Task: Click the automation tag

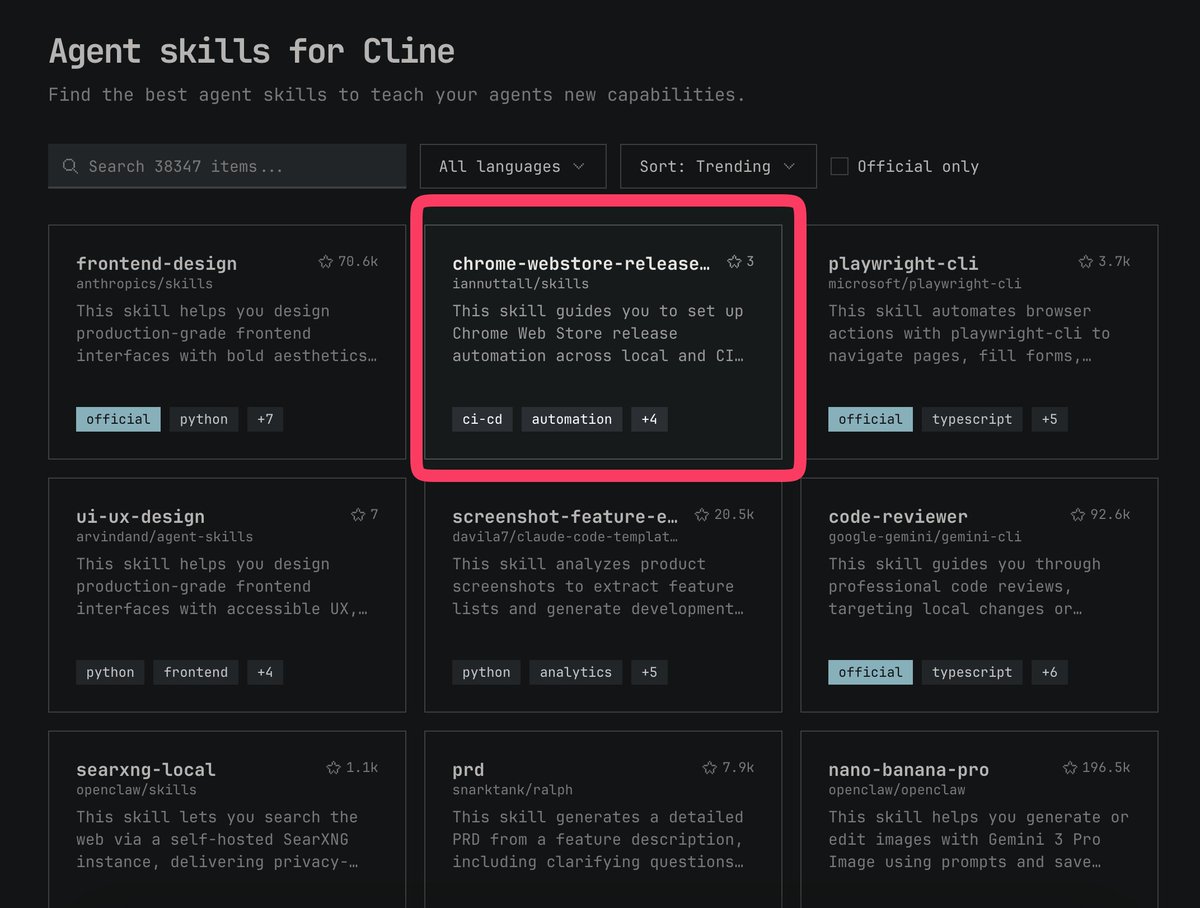Action: [x=572, y=419]
